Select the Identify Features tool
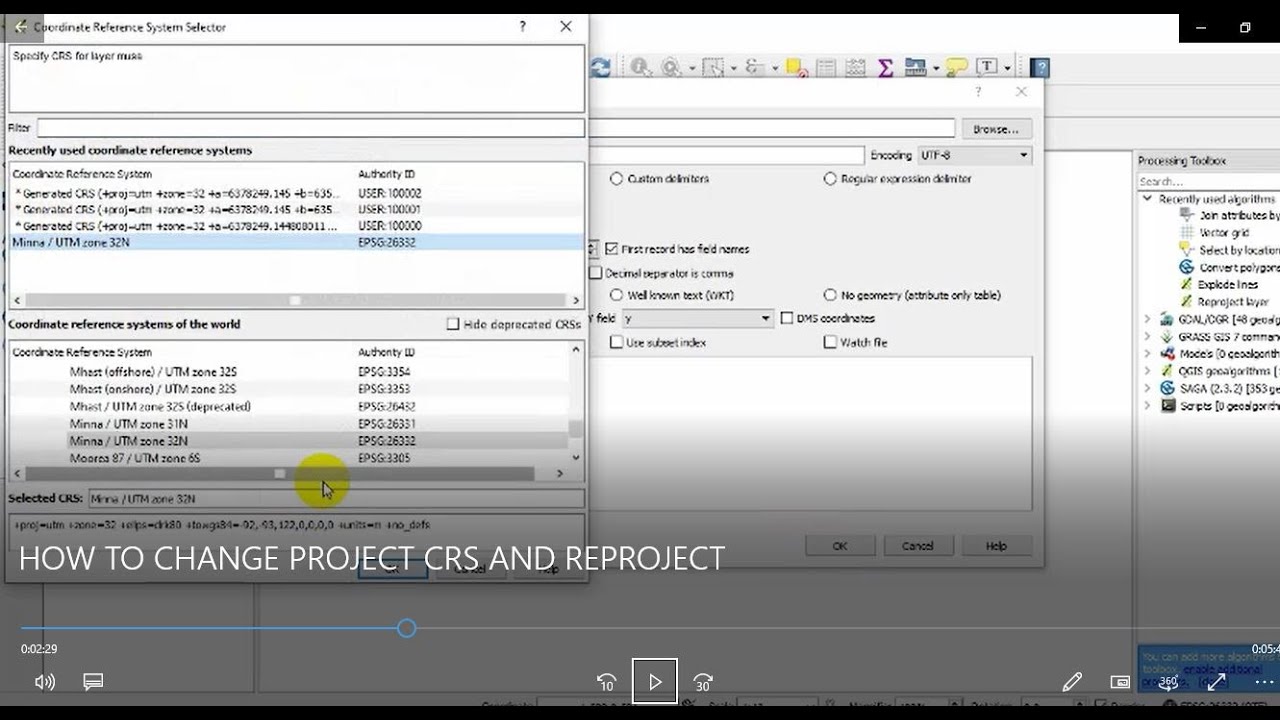This screenshot has width=1280, height=720. pos(640,67)
